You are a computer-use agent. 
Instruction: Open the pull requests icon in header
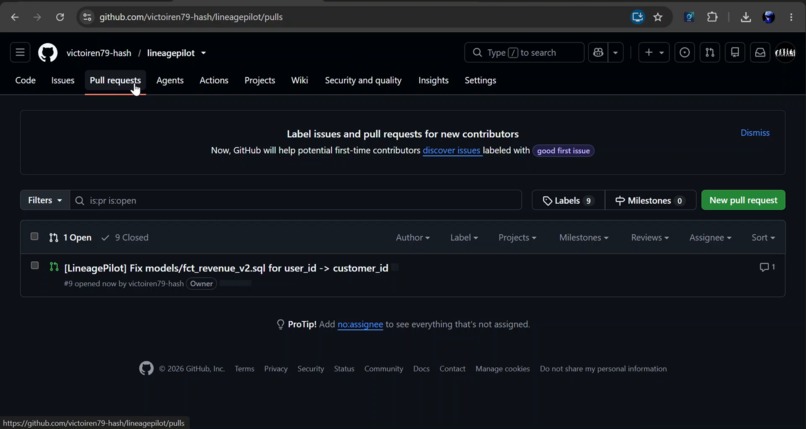(710, 52)
